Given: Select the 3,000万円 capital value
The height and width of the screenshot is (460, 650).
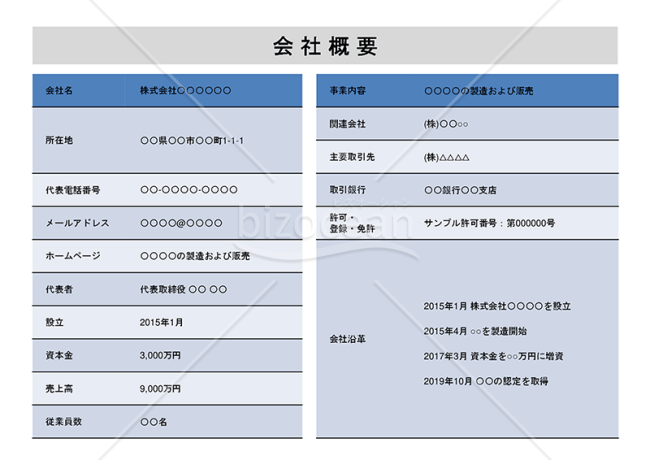Looking at the screenshot, I should point(161,355).
